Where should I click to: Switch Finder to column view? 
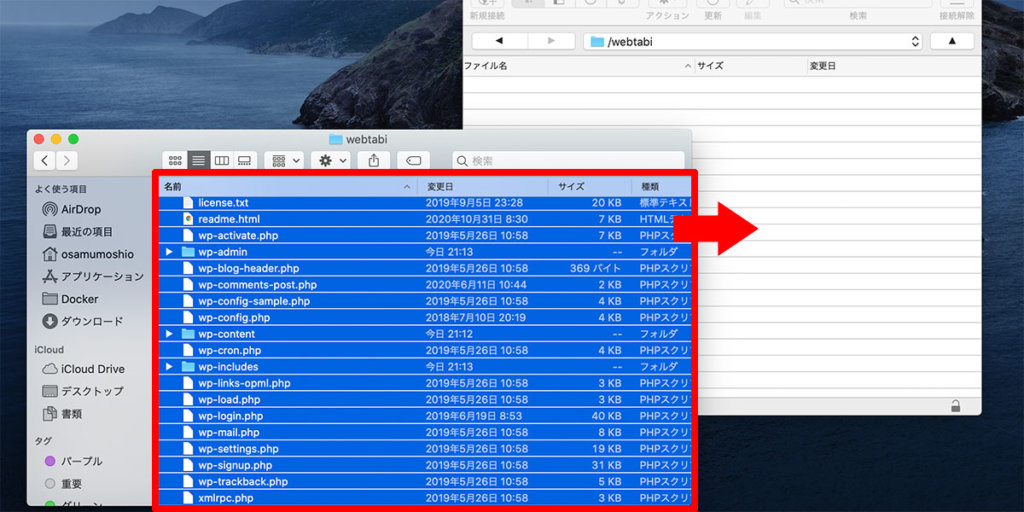pyautogui.click(x=222, y=160)
